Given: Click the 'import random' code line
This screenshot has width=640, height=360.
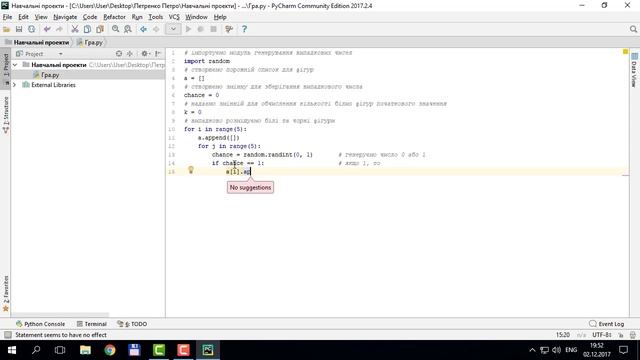Looking at the screenshot, I should (207, 61).
